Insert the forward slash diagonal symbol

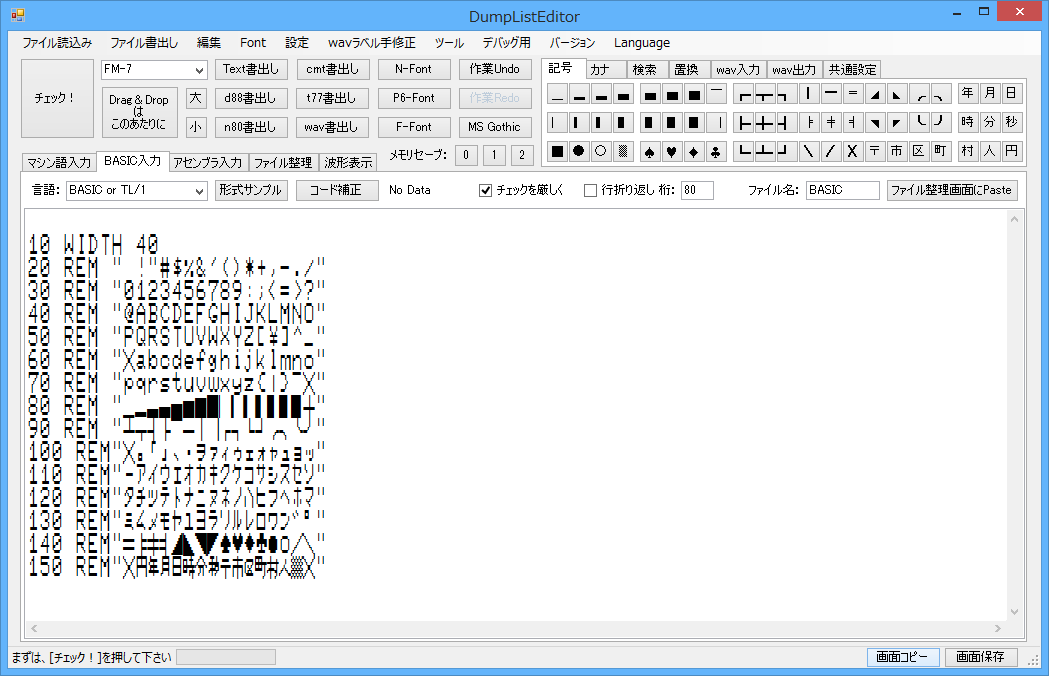coord(830,151)
